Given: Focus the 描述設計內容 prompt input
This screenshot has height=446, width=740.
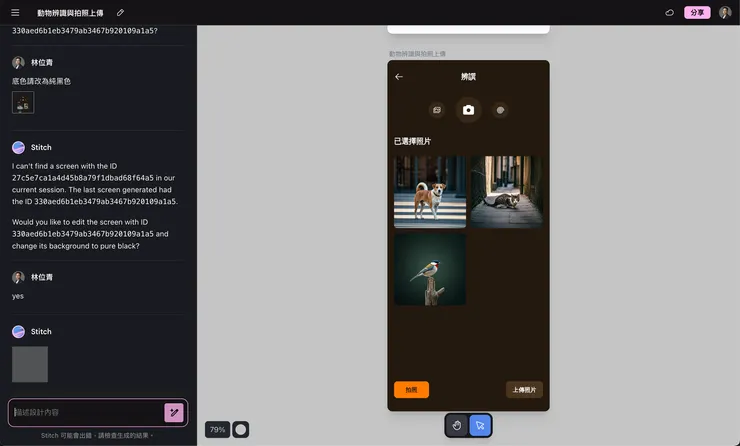Looking at the screenshot, I should [x=87, y=412].
